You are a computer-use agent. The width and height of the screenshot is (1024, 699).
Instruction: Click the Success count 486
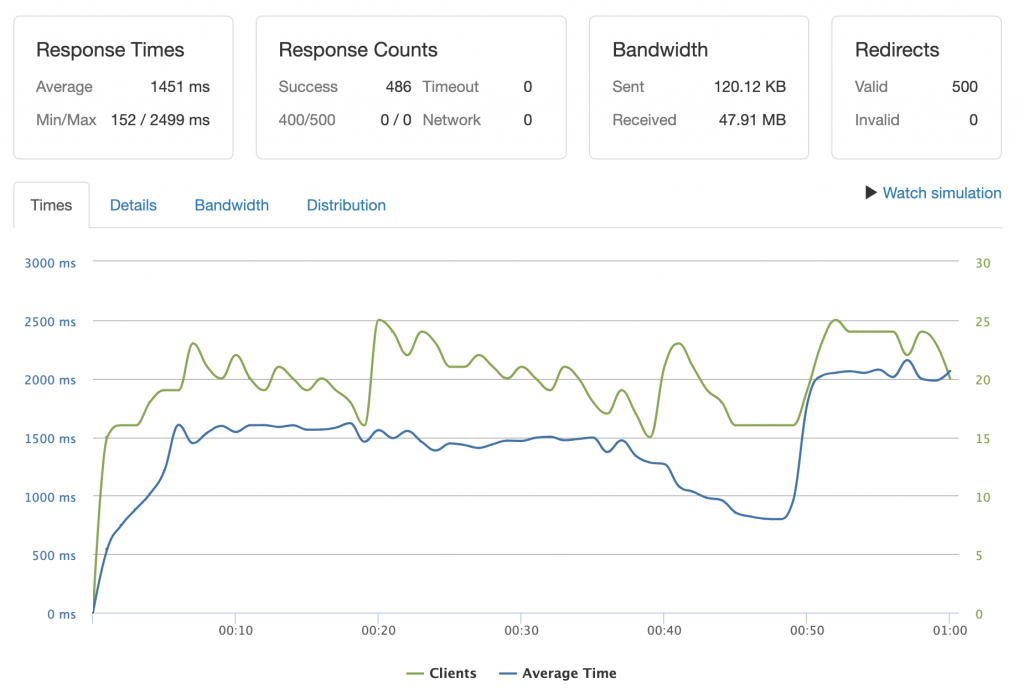398,87
